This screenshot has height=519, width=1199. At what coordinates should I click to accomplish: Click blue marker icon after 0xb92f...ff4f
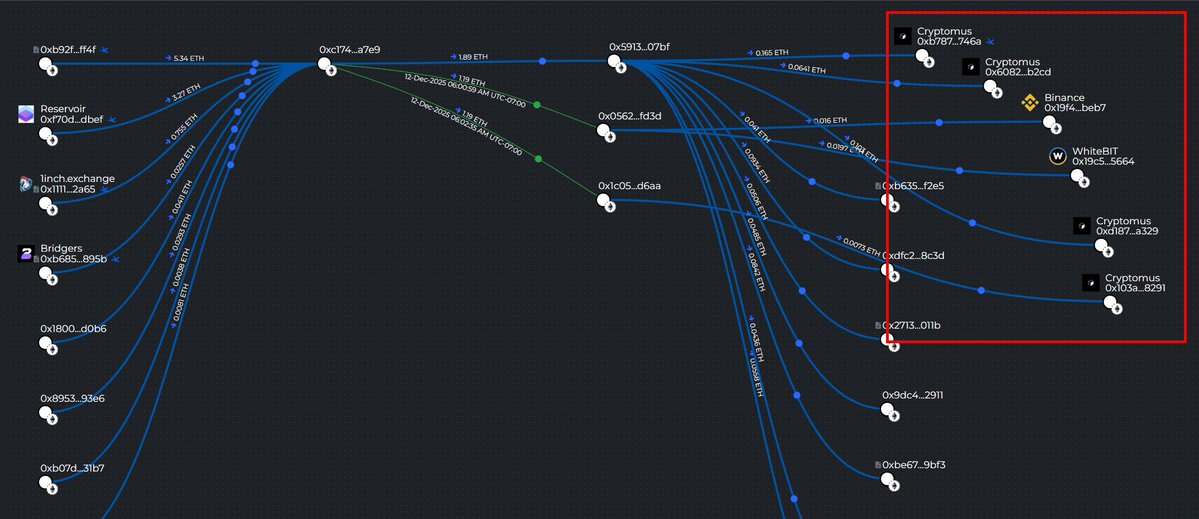pyautogui.click(x=104, y=50)
